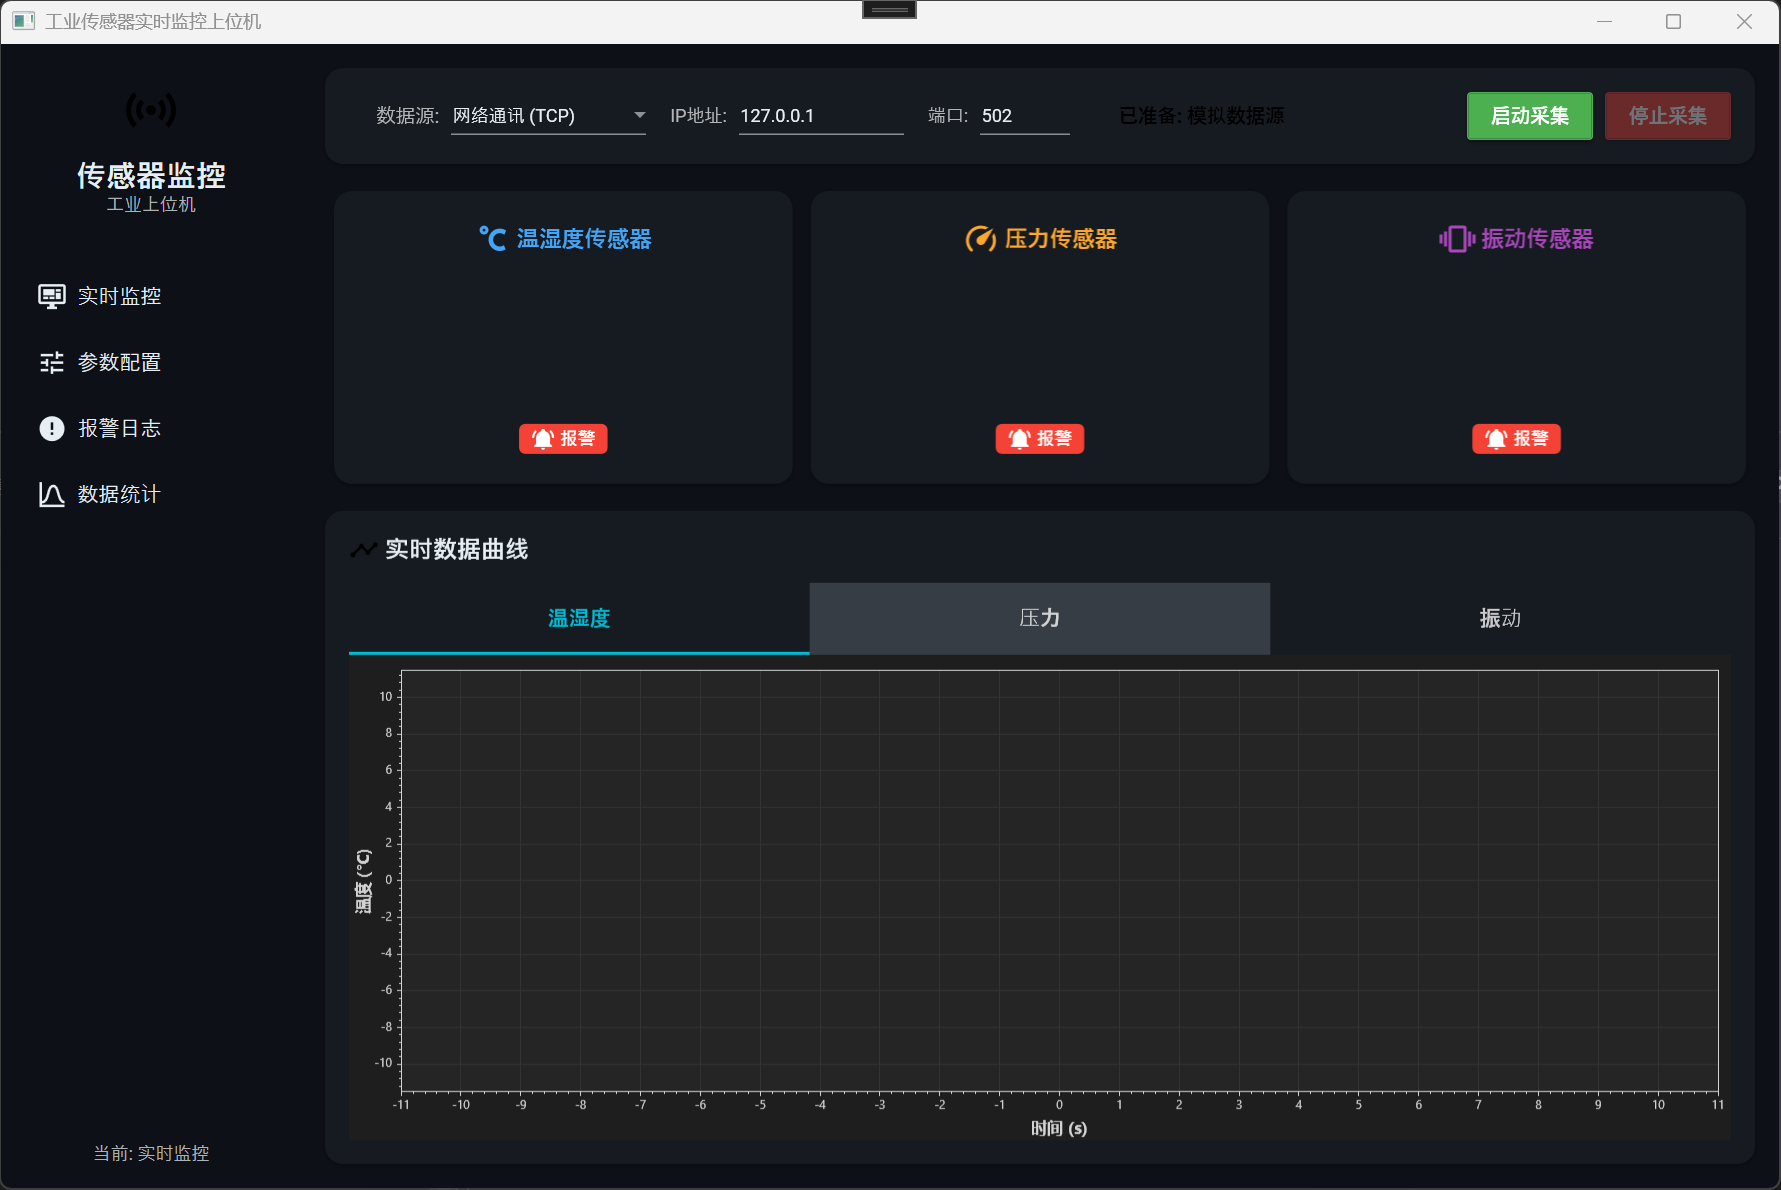Screen dimensions: 1781x1190
Task: Click the 振动传感器 card title
Action: tap(1537, 239)
